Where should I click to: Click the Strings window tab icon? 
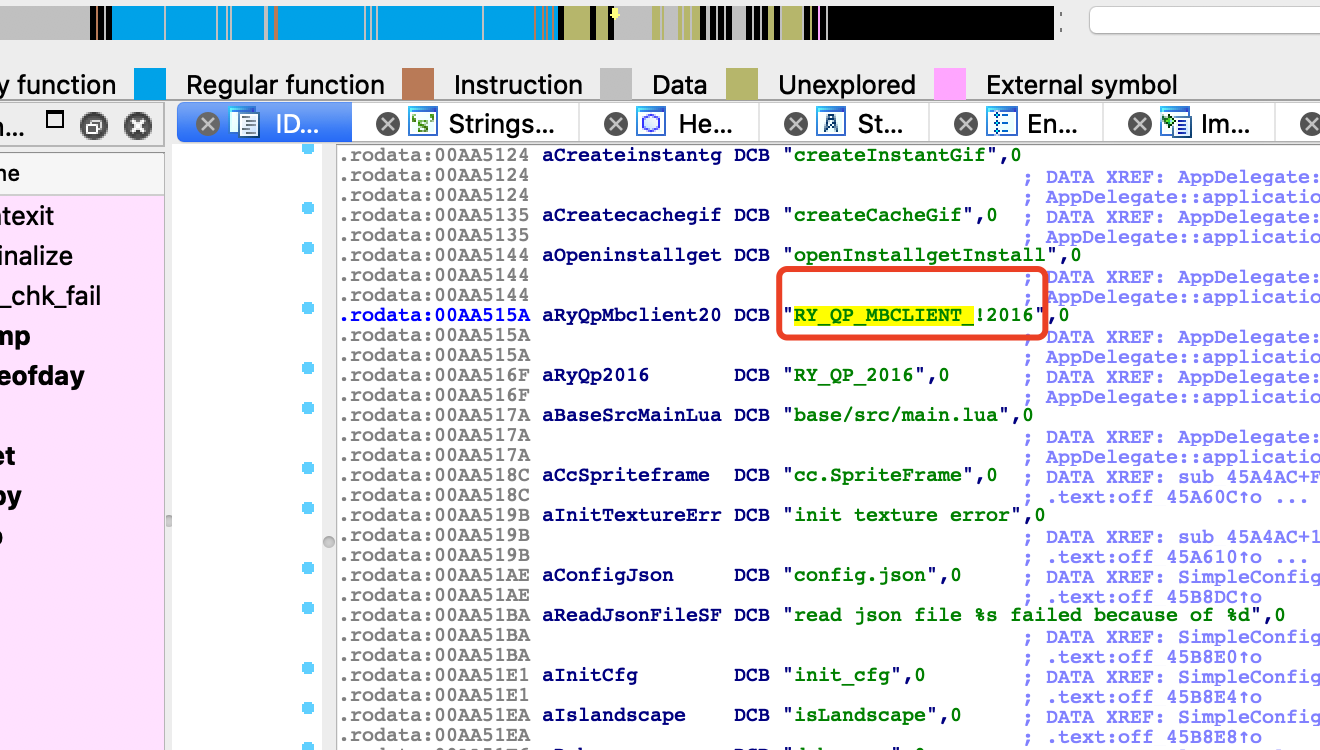424,123
